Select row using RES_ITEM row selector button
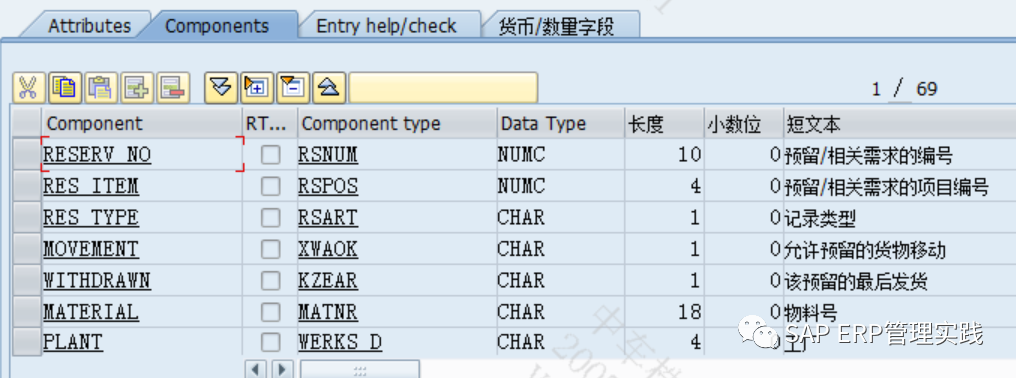 27,186
